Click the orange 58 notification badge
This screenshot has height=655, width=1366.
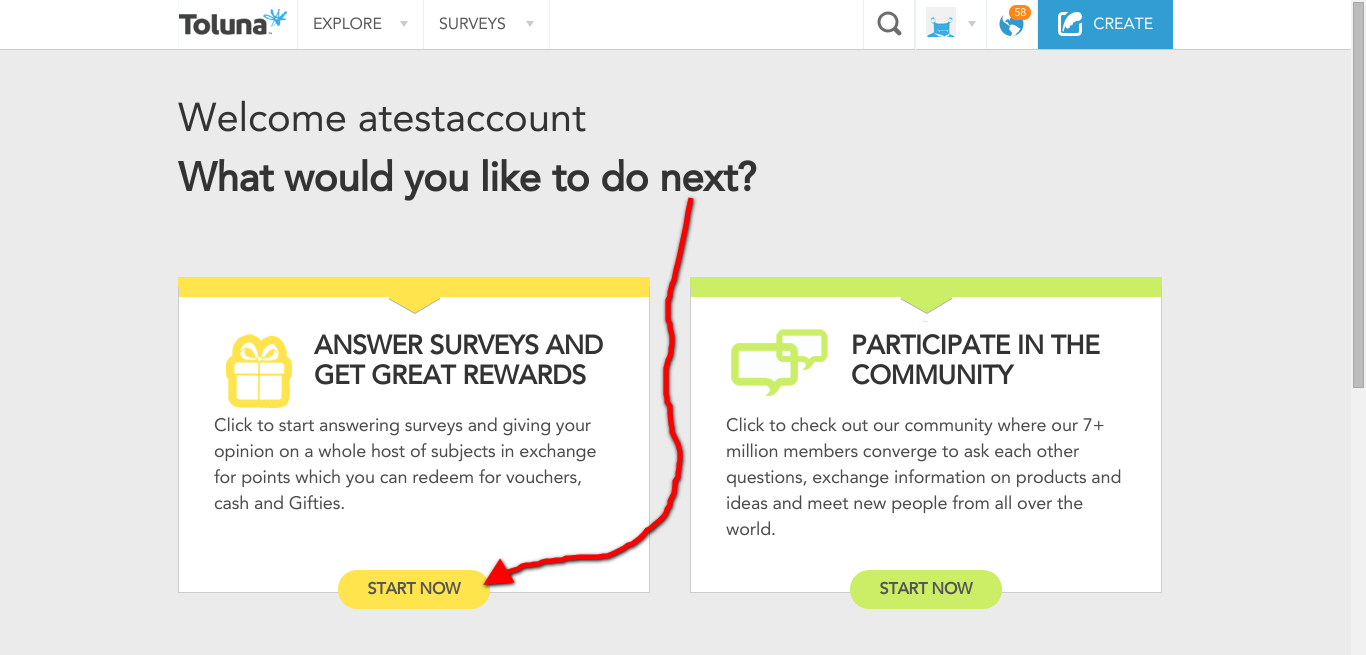(x=1020, y=12)
